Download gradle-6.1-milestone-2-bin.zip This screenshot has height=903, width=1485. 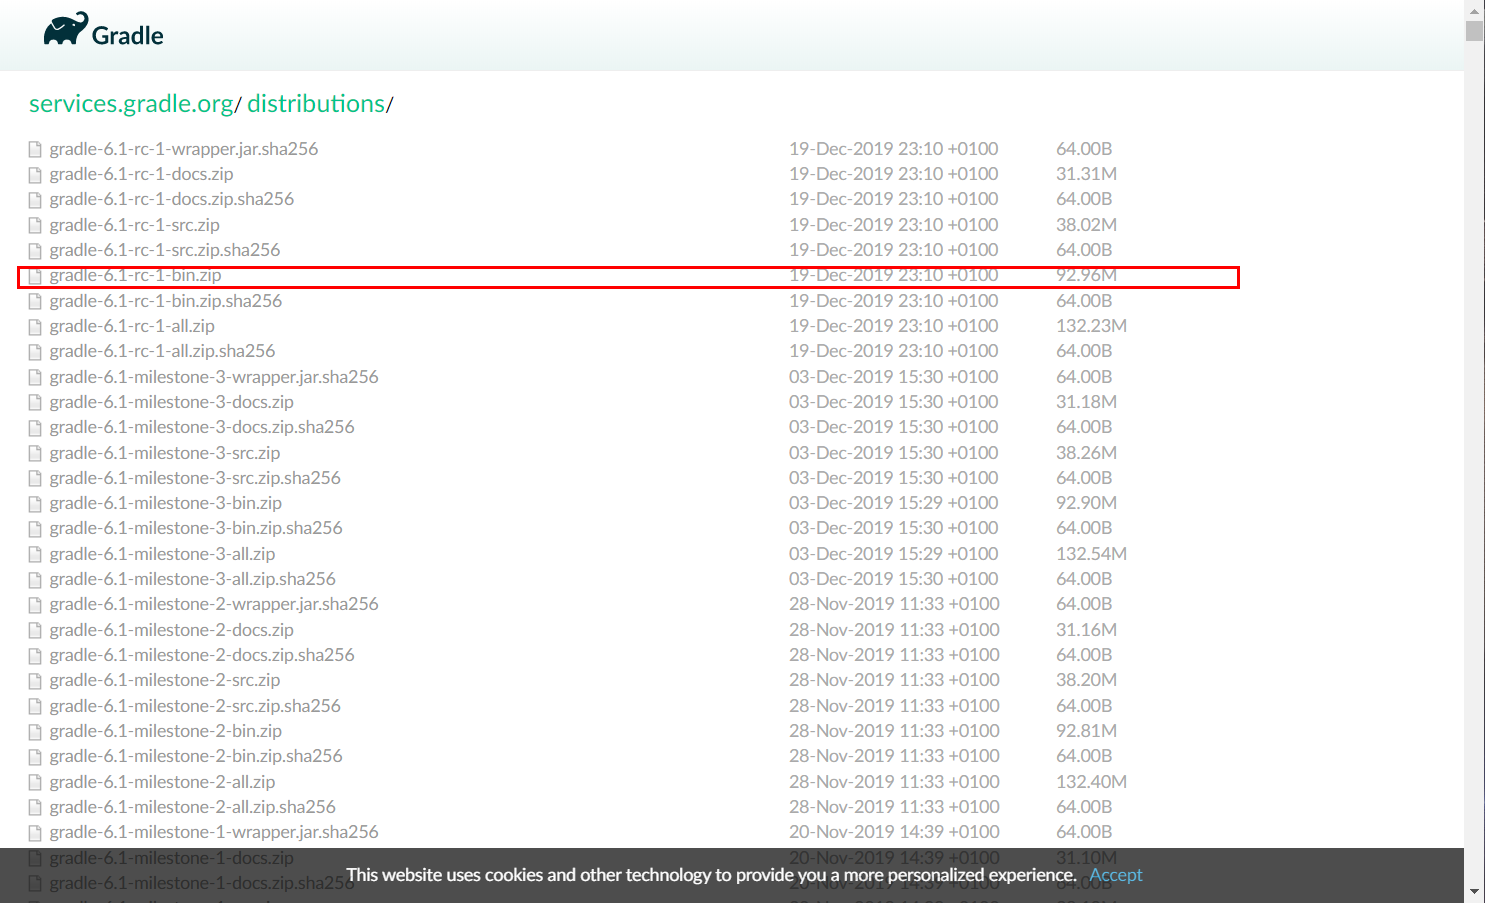(166, 731)
